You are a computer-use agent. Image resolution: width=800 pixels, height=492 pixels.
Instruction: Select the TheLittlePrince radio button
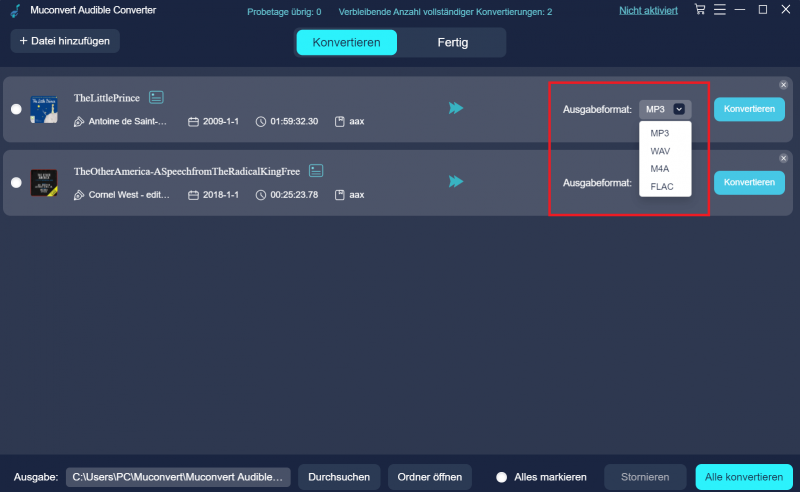pyautogui.click(x=16, y=109)
